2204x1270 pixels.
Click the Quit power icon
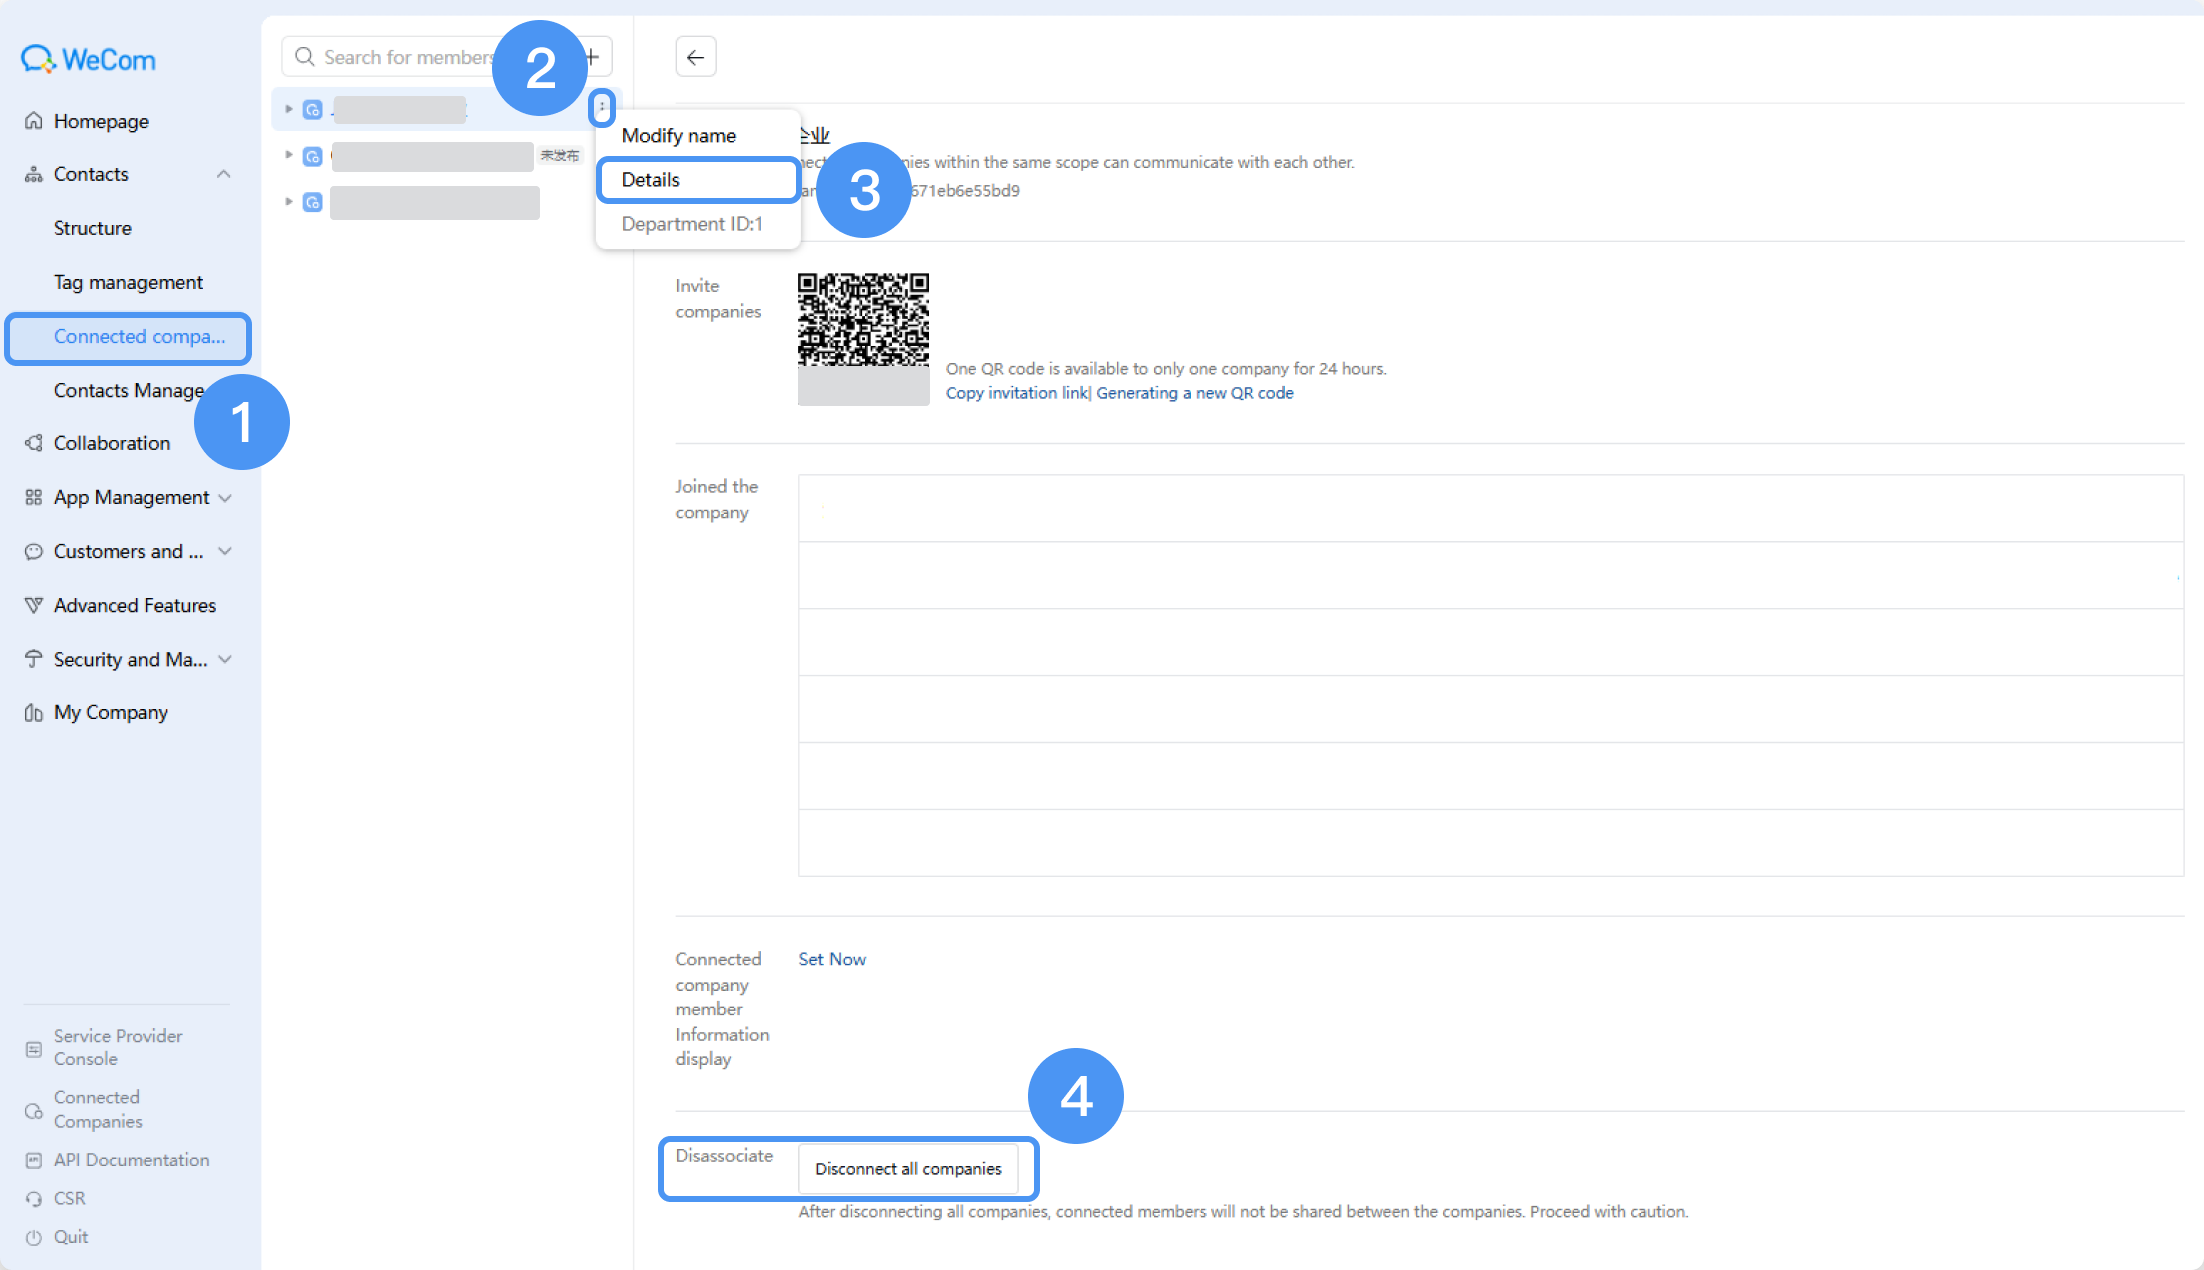pos(34,1237)
